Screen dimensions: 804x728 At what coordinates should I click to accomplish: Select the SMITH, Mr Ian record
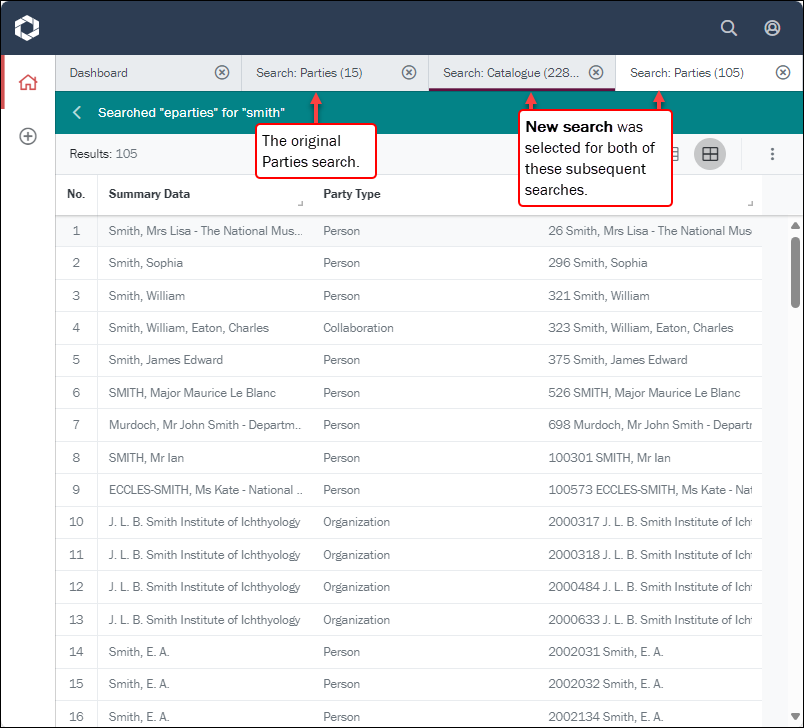[x=146, y=458]
